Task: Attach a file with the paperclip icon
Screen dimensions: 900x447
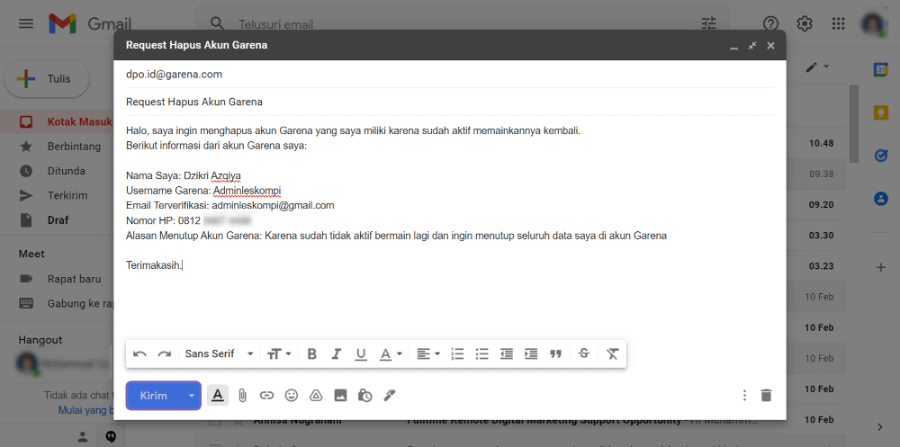Action: click(x=242, y=395)
